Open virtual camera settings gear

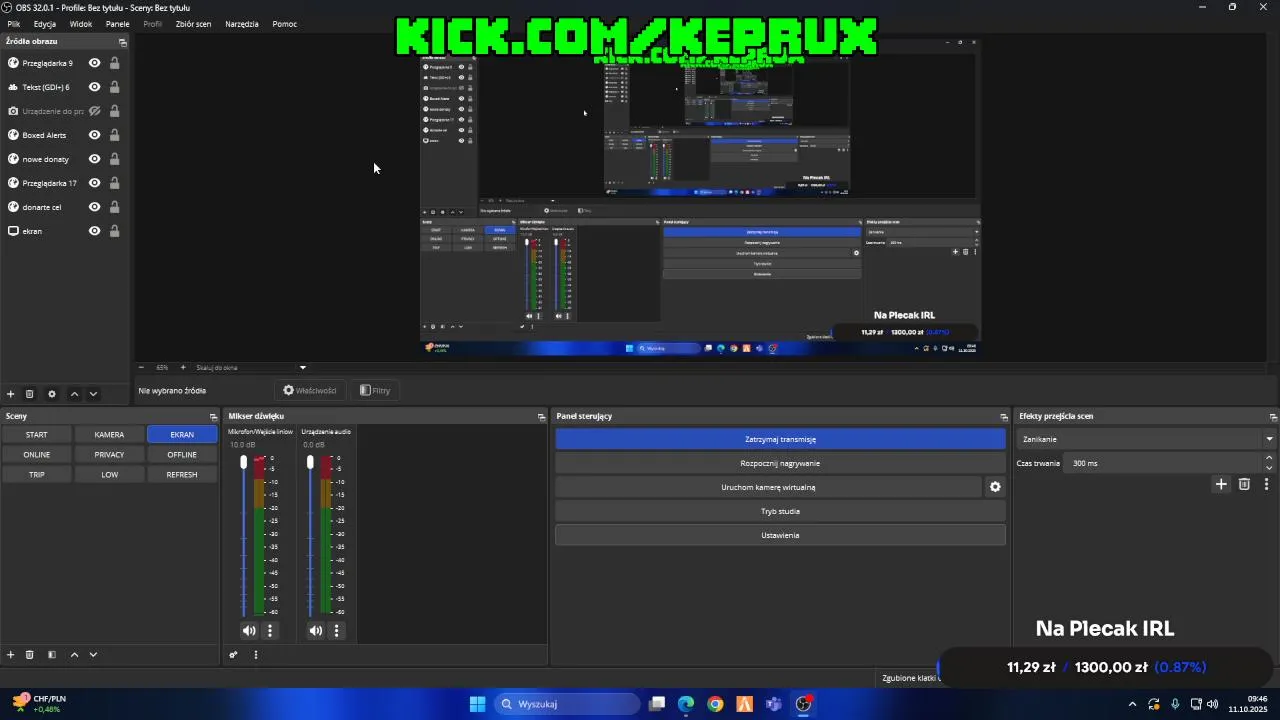point(995,487)
